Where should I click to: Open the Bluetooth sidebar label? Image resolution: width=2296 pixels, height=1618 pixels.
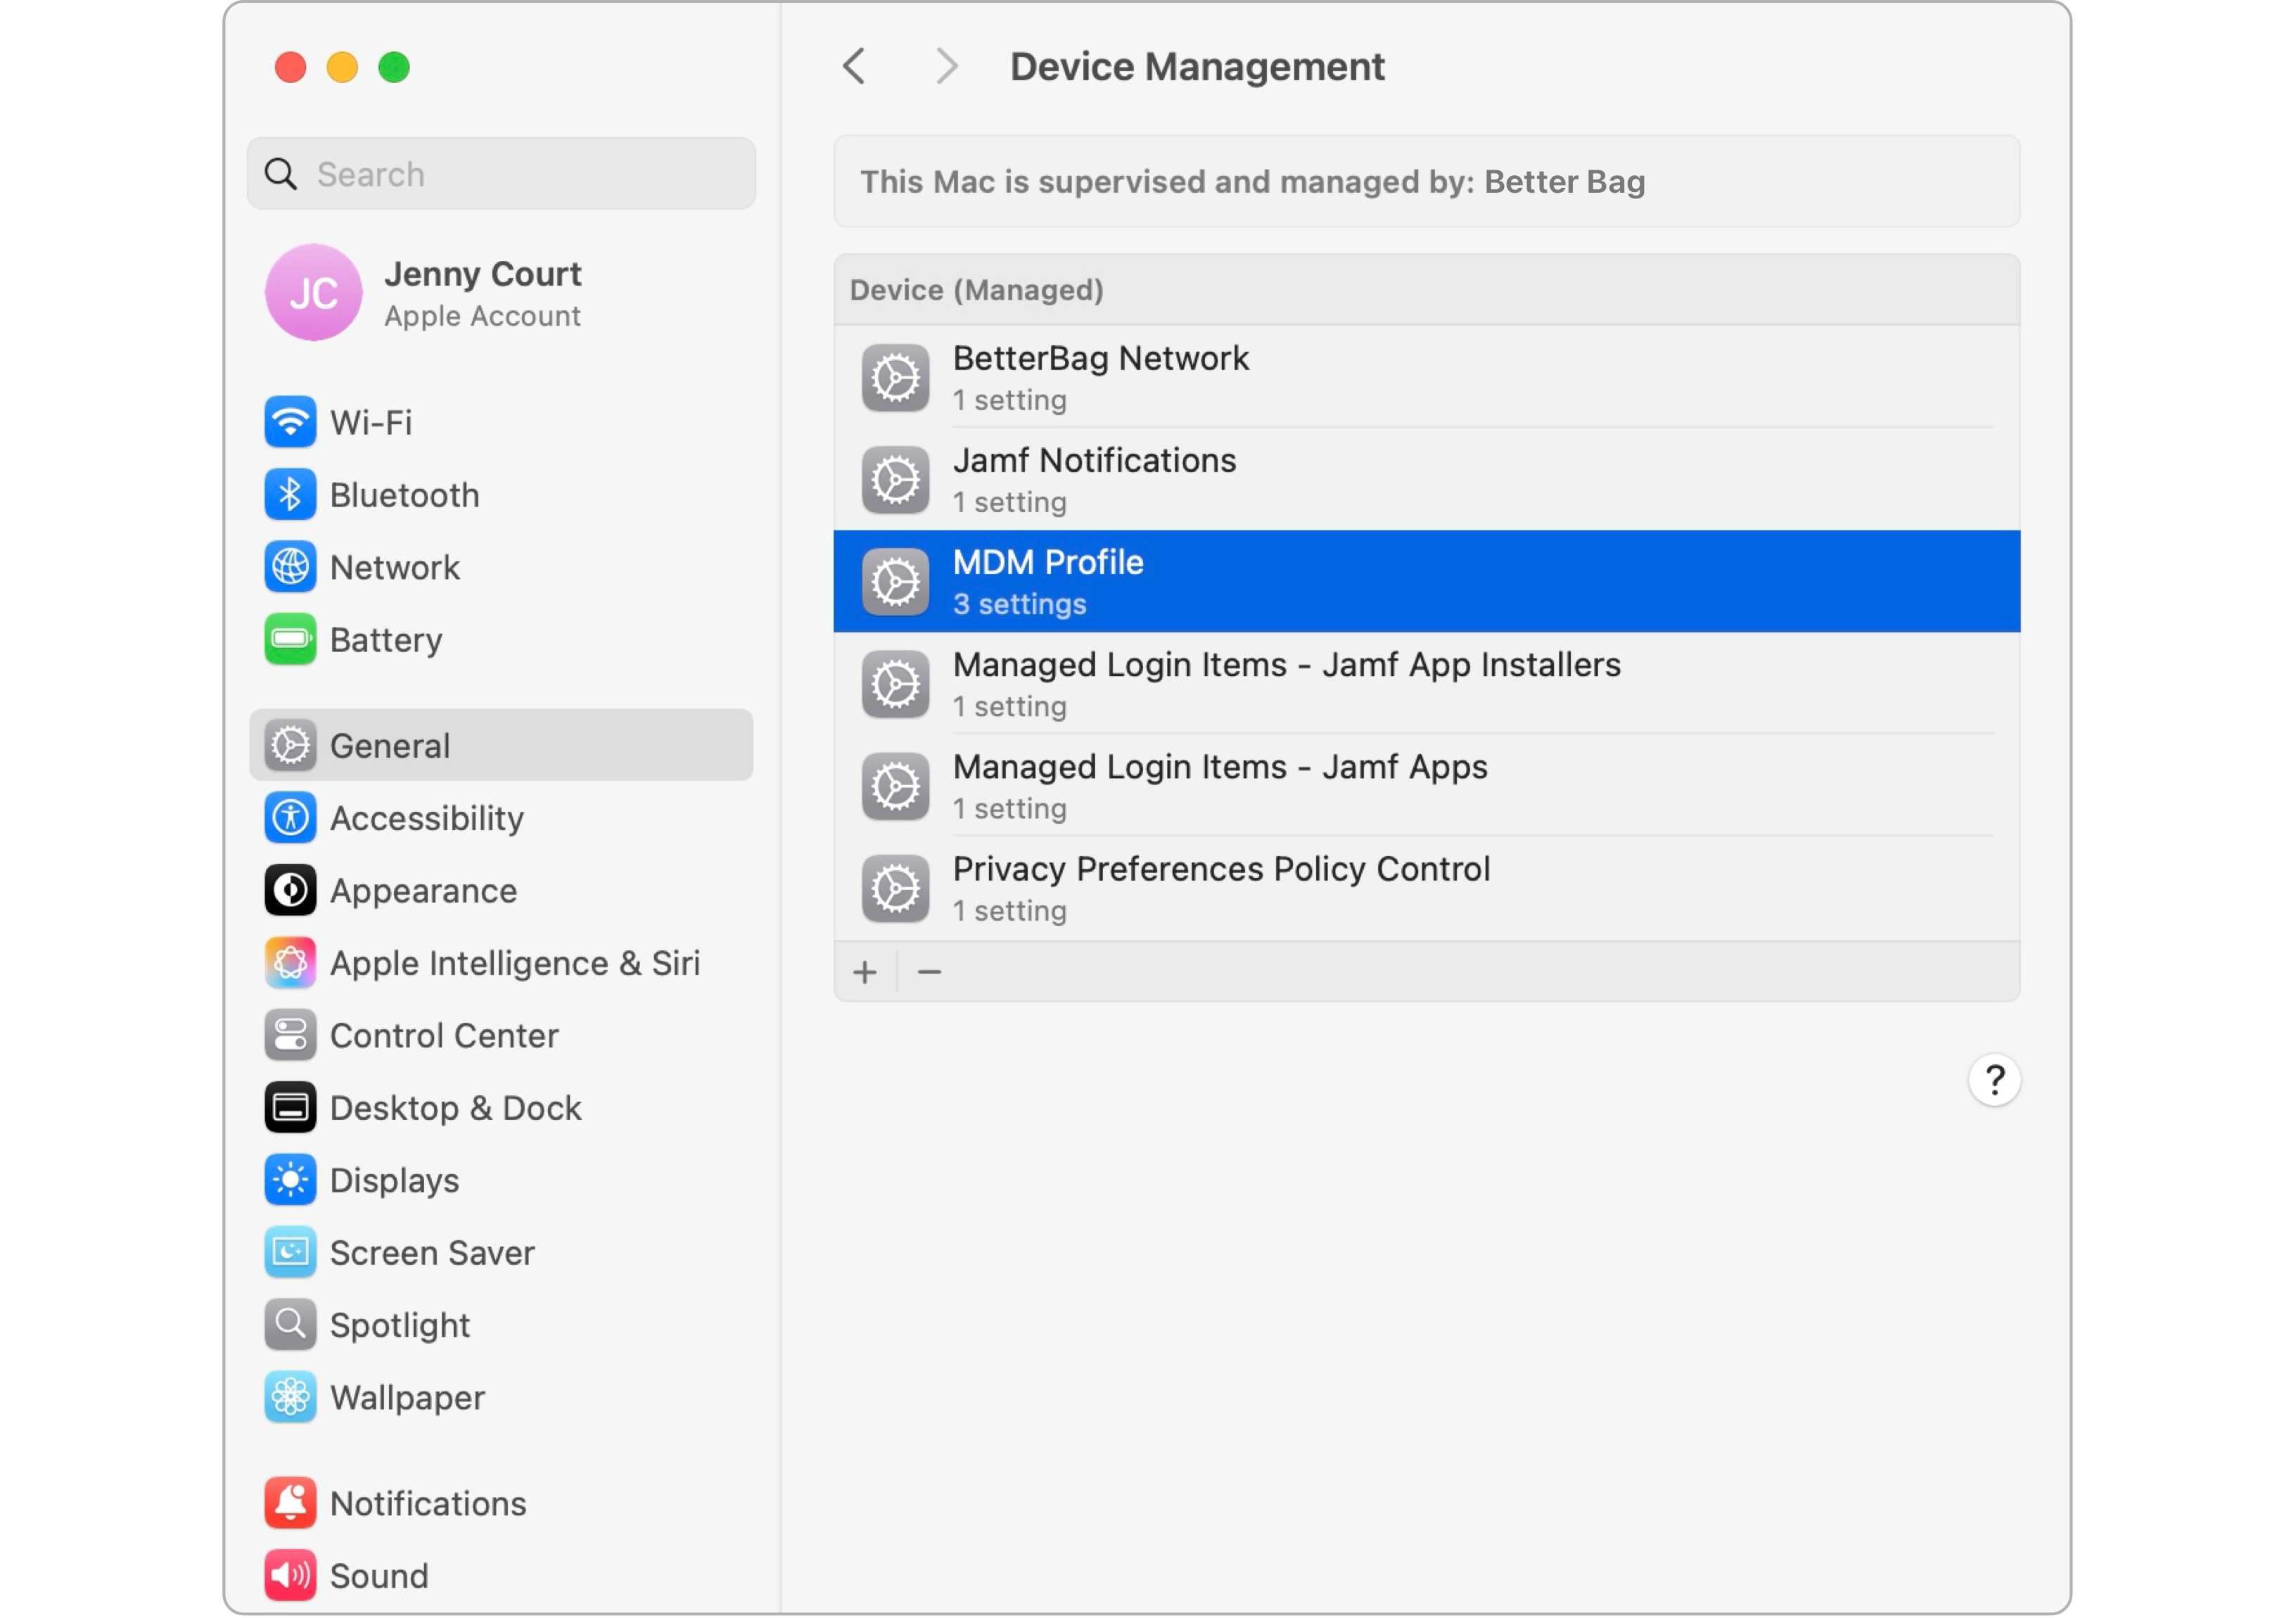pyautogui.click(x=404, y=495)
